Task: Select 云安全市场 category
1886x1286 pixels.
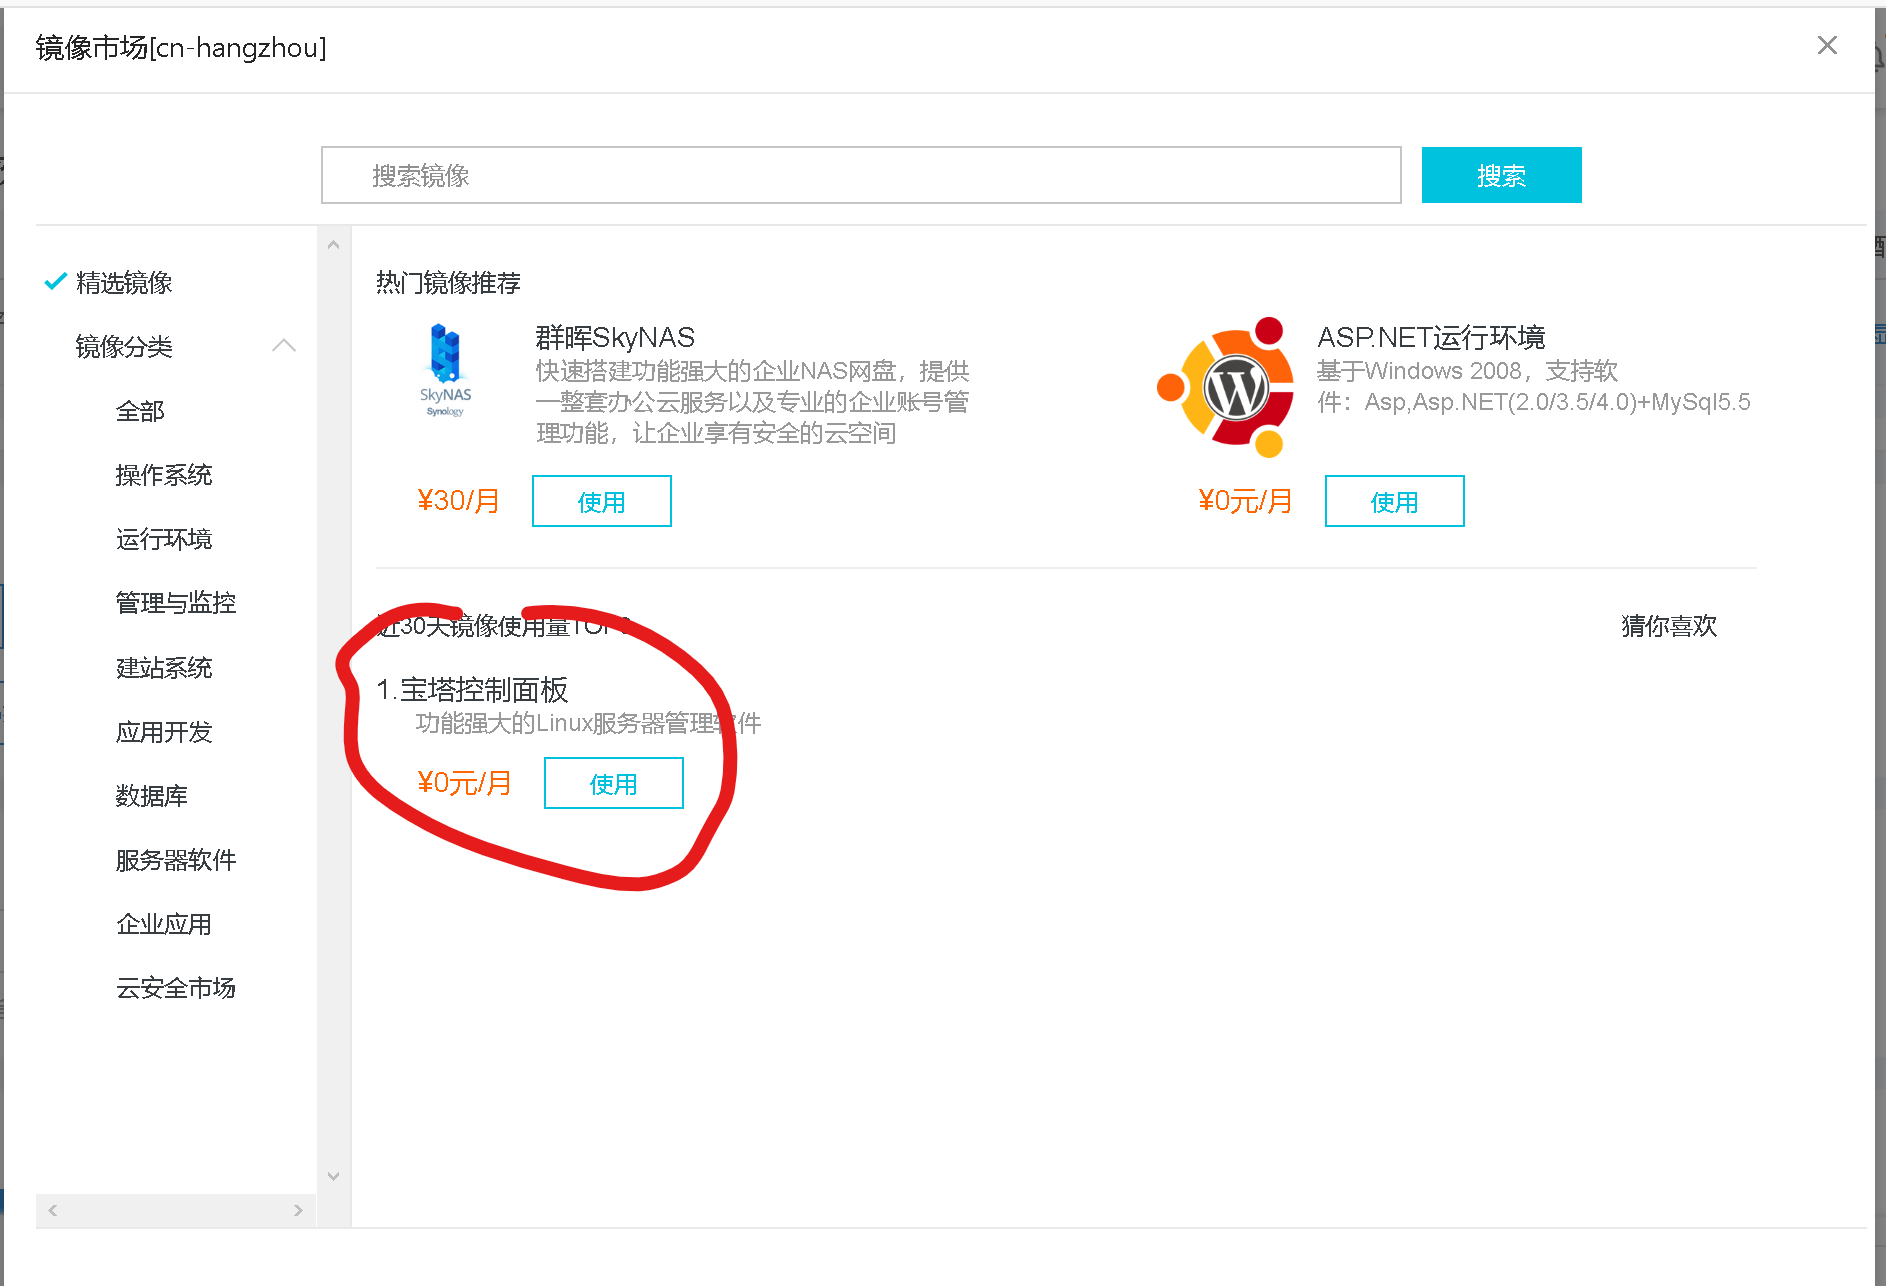Action: coord(176,988)
